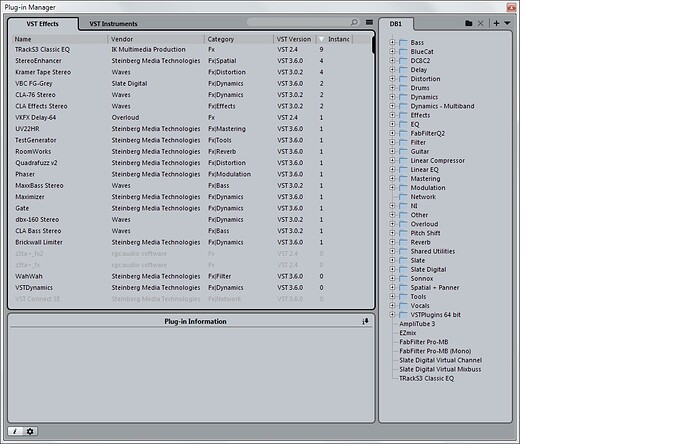Expand the Dynamics - Multiband folder
Image resolution: width=690 pixels, height=444 pixels.
(x=392, y=106)
